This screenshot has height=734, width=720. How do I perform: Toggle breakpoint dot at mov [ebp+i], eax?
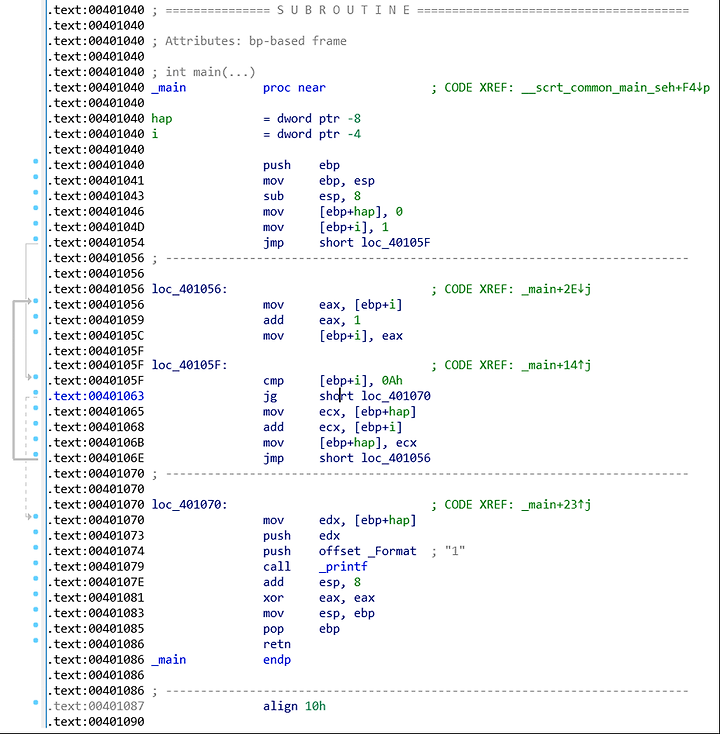(x=36, y=332)
